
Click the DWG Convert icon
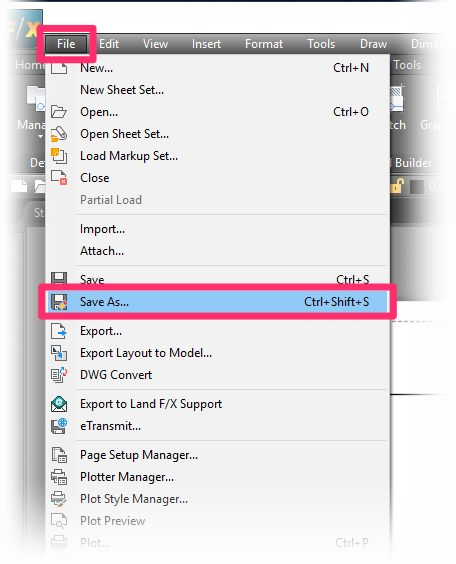(59, 375)
